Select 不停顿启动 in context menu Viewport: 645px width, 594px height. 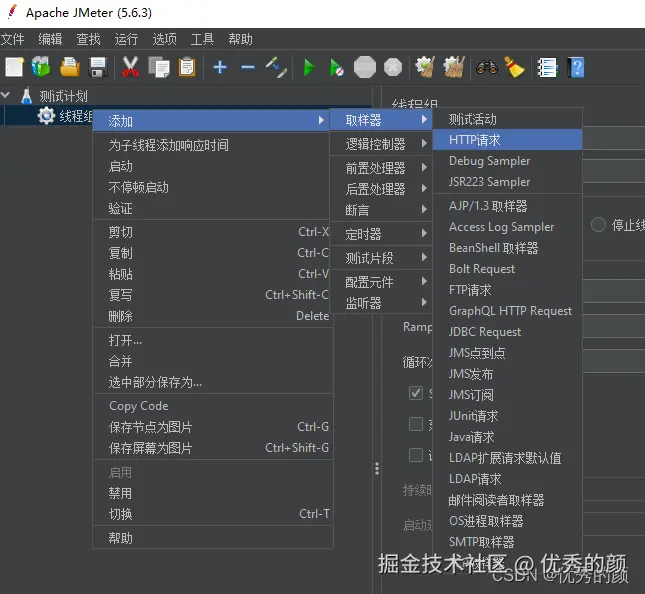pyautogui.click(x=211, y=188)
